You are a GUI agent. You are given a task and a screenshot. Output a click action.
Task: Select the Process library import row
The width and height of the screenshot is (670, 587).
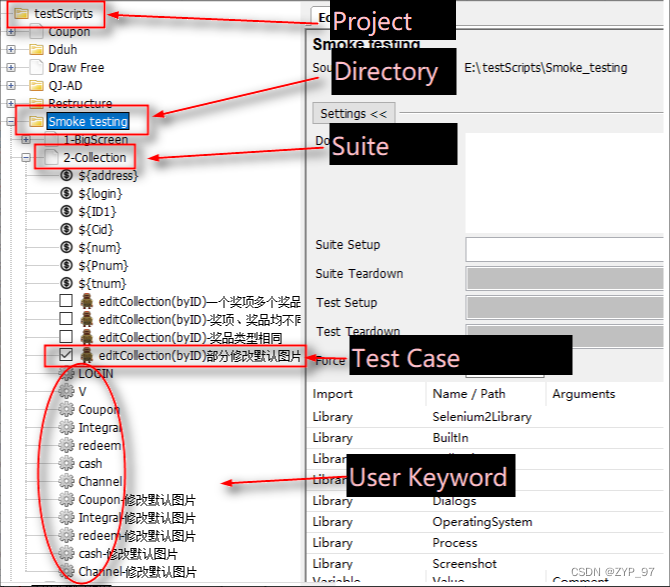(485, 543)
